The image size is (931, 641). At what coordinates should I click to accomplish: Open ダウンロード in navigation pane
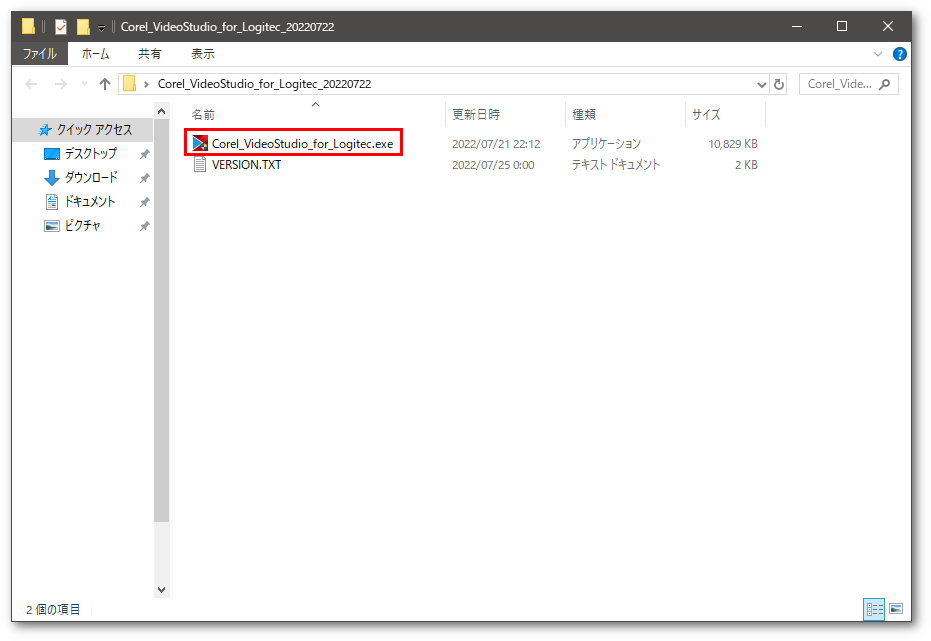click(x=91, y=177)
